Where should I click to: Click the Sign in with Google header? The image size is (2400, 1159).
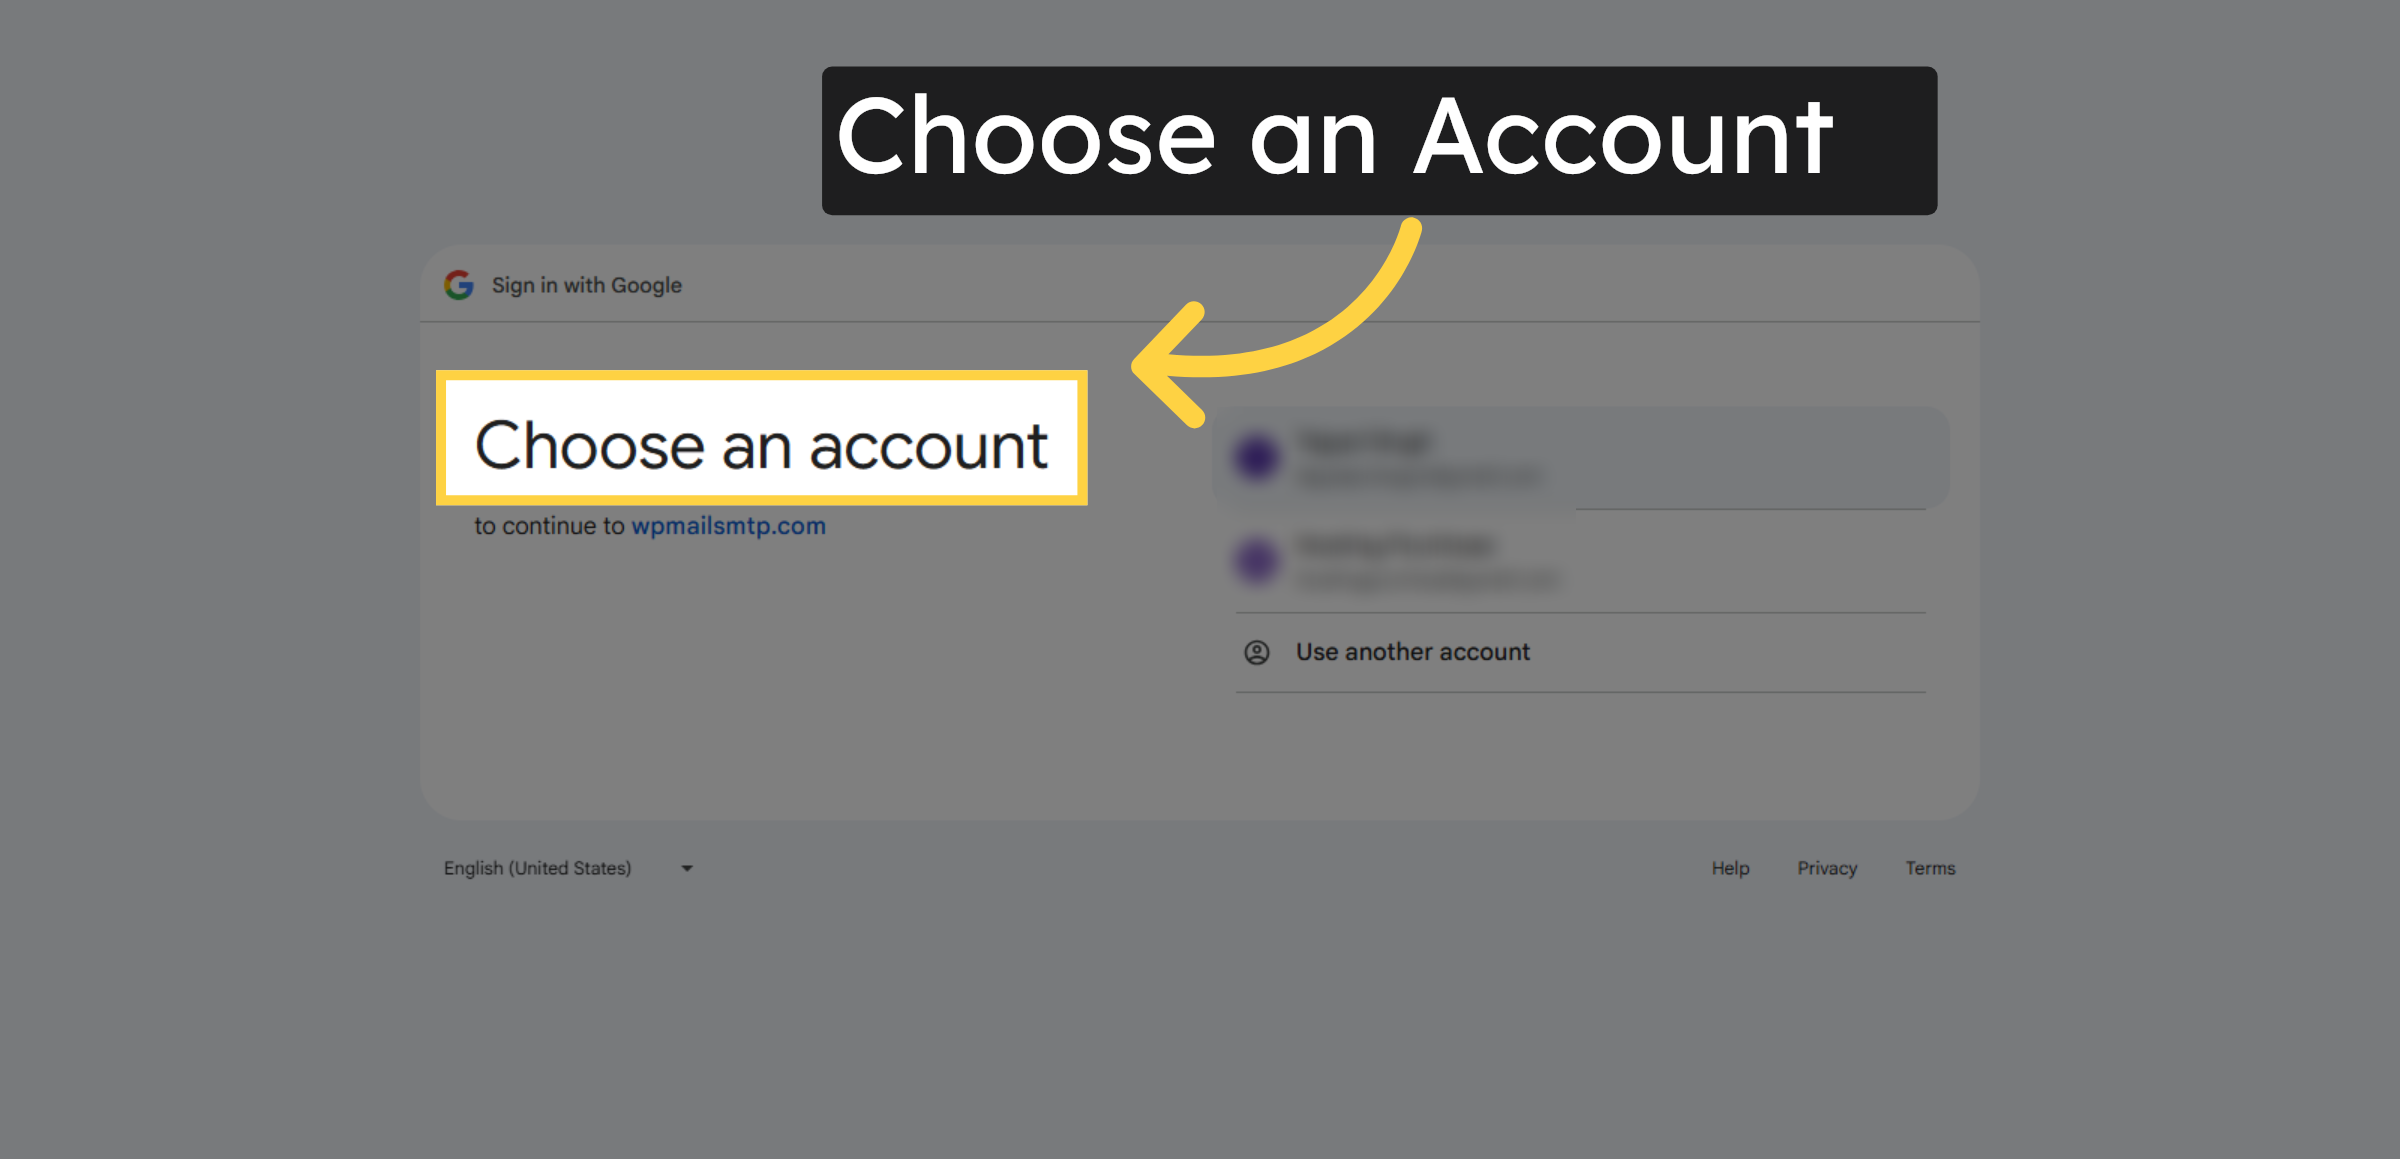[x=585, y=285]
